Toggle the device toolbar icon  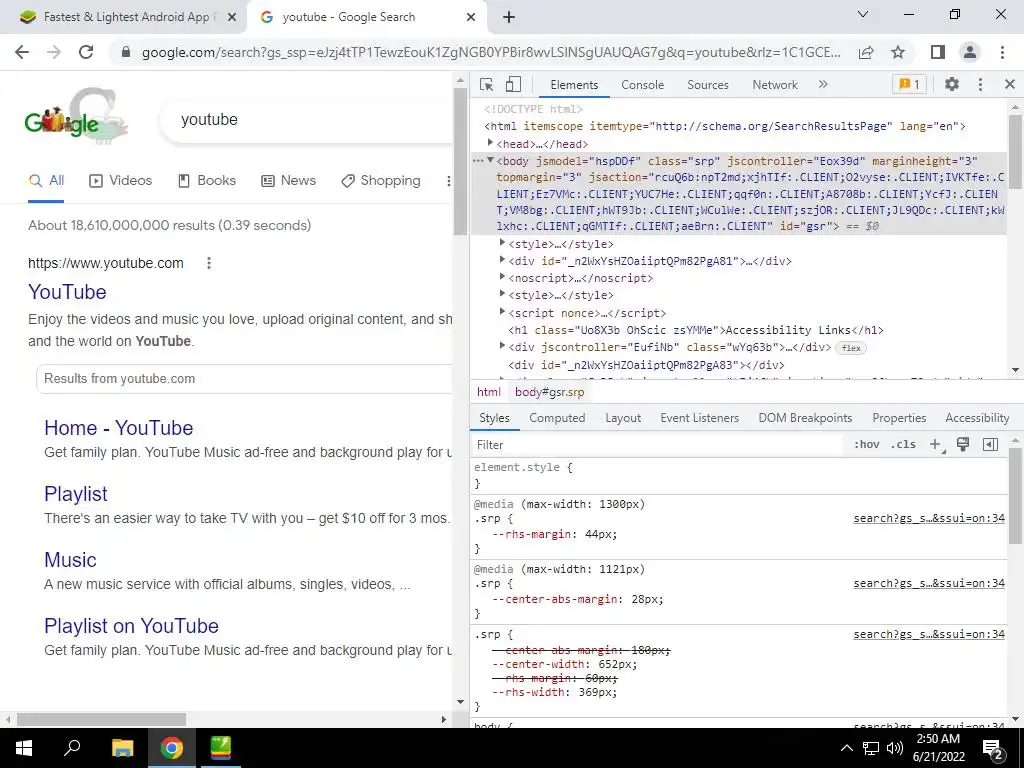point(513,84)
